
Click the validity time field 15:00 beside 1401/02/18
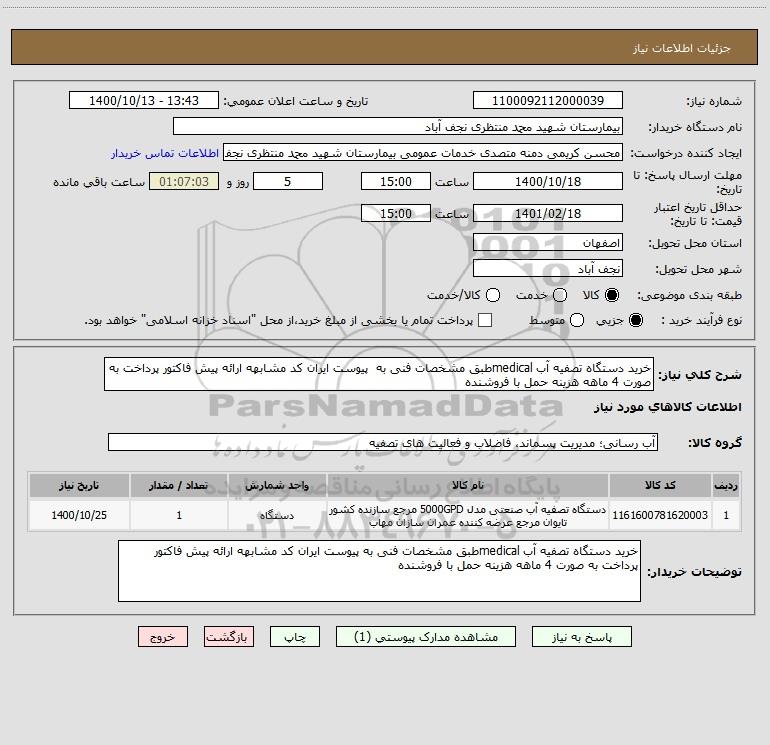point(396,213)
